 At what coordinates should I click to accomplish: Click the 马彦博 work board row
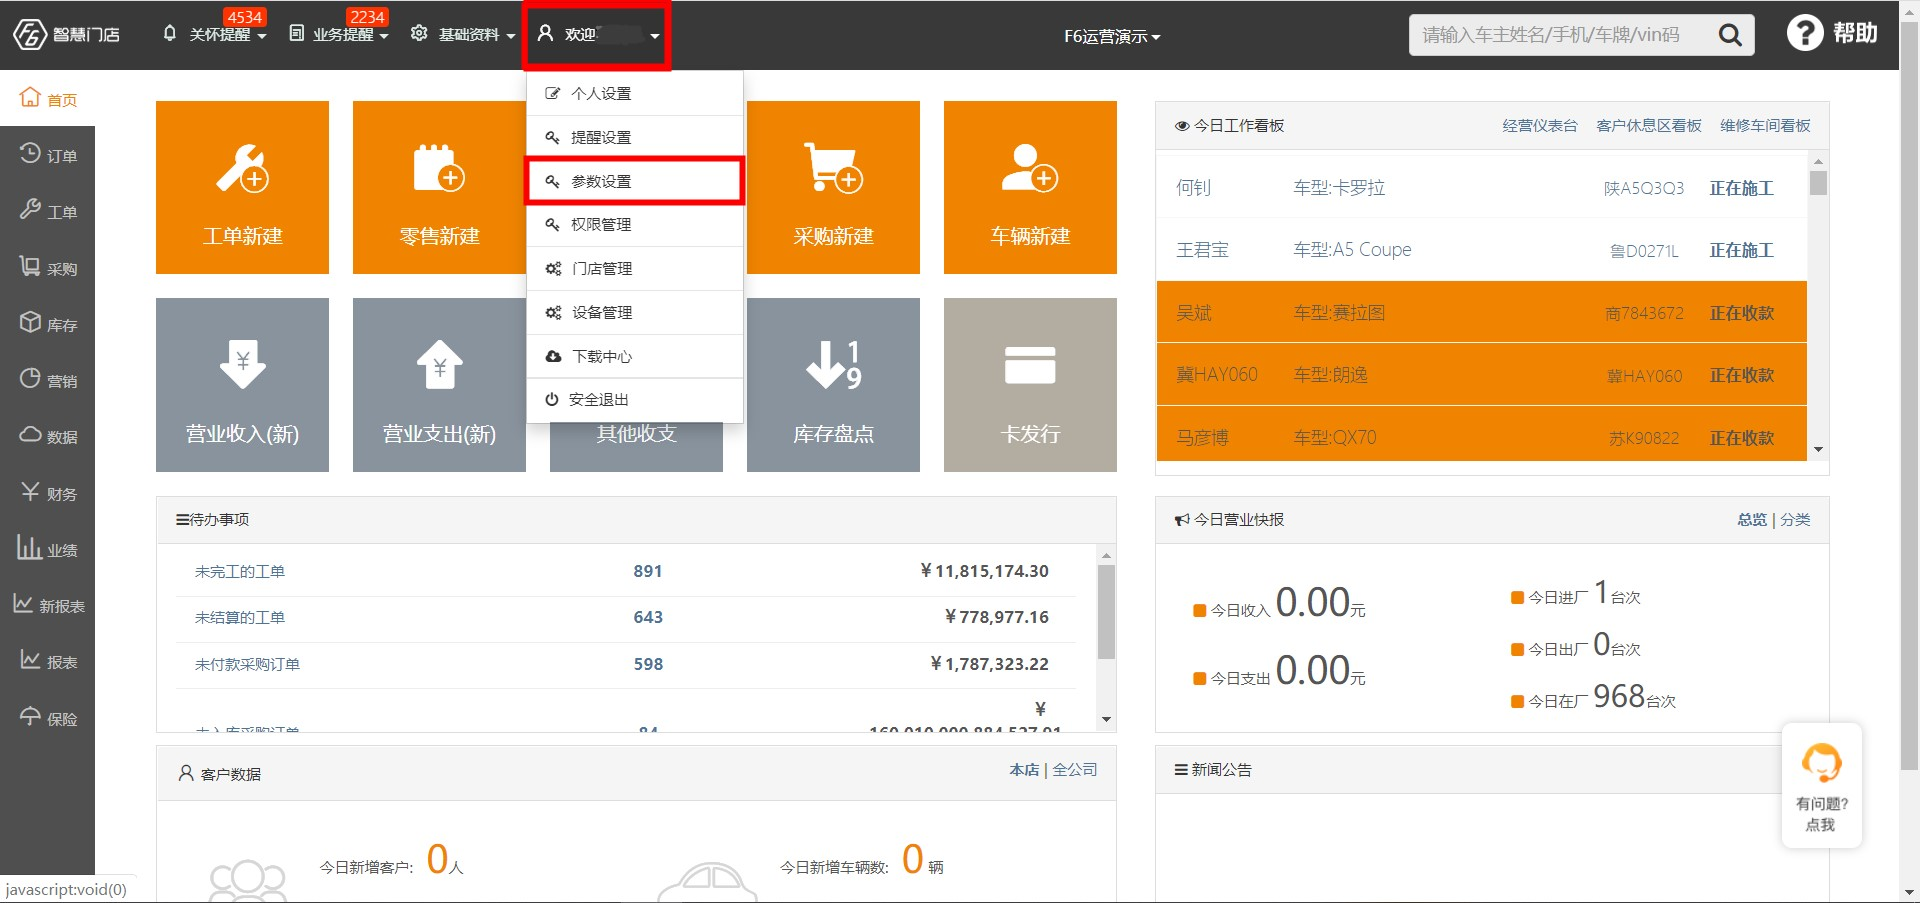[1482, 436]
